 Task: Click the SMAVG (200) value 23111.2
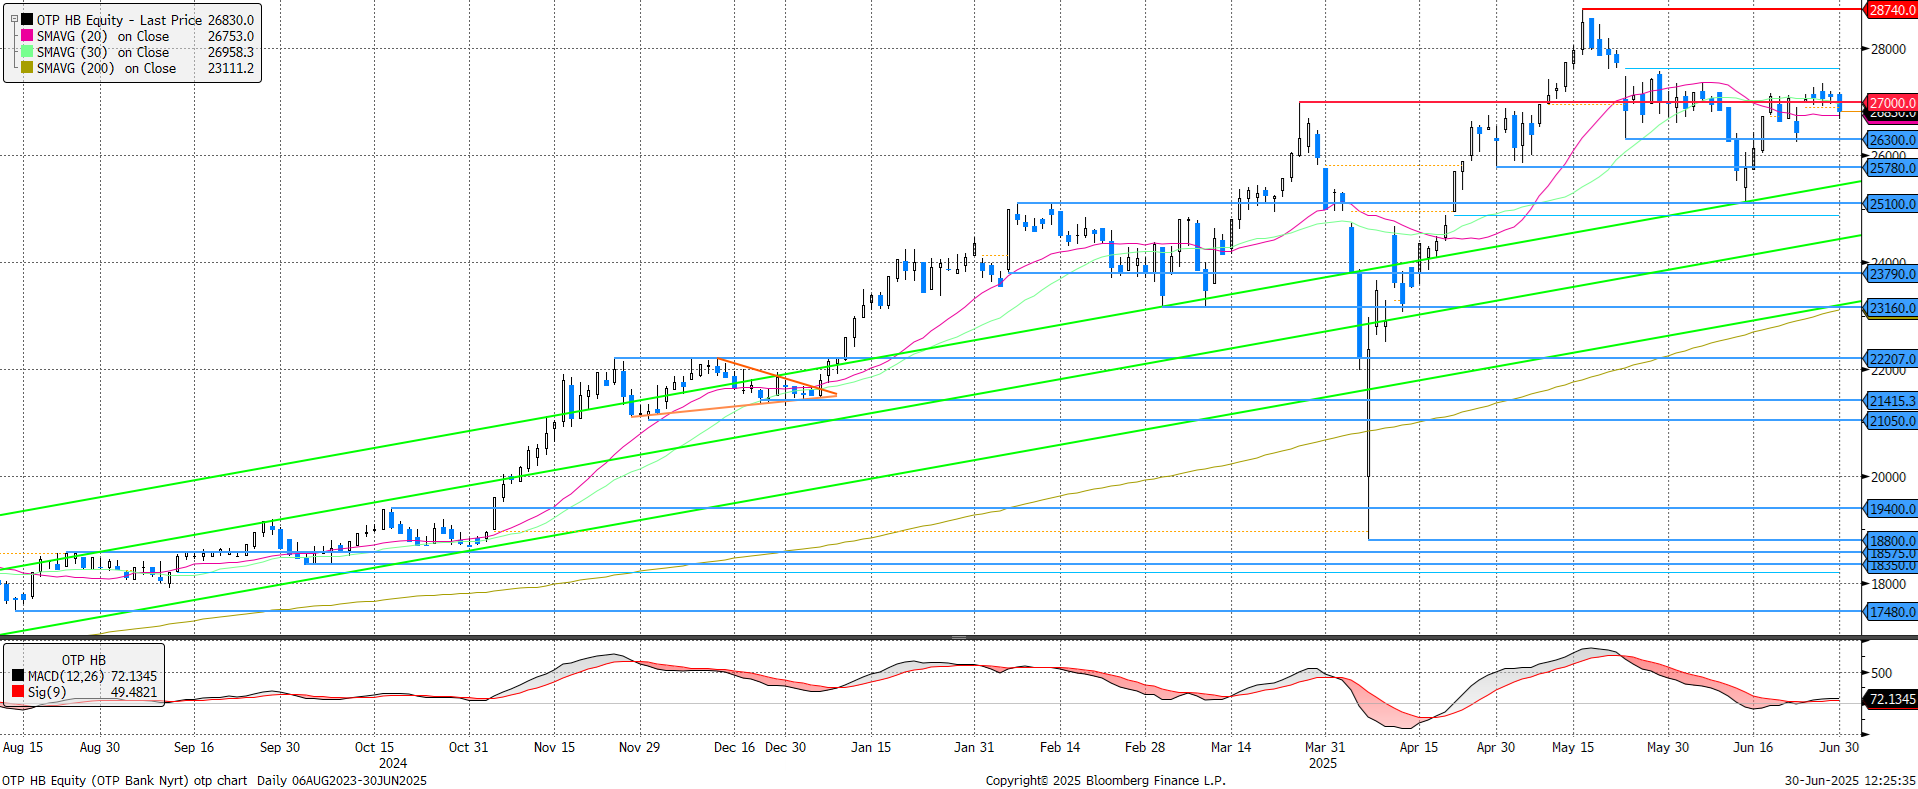231,68
